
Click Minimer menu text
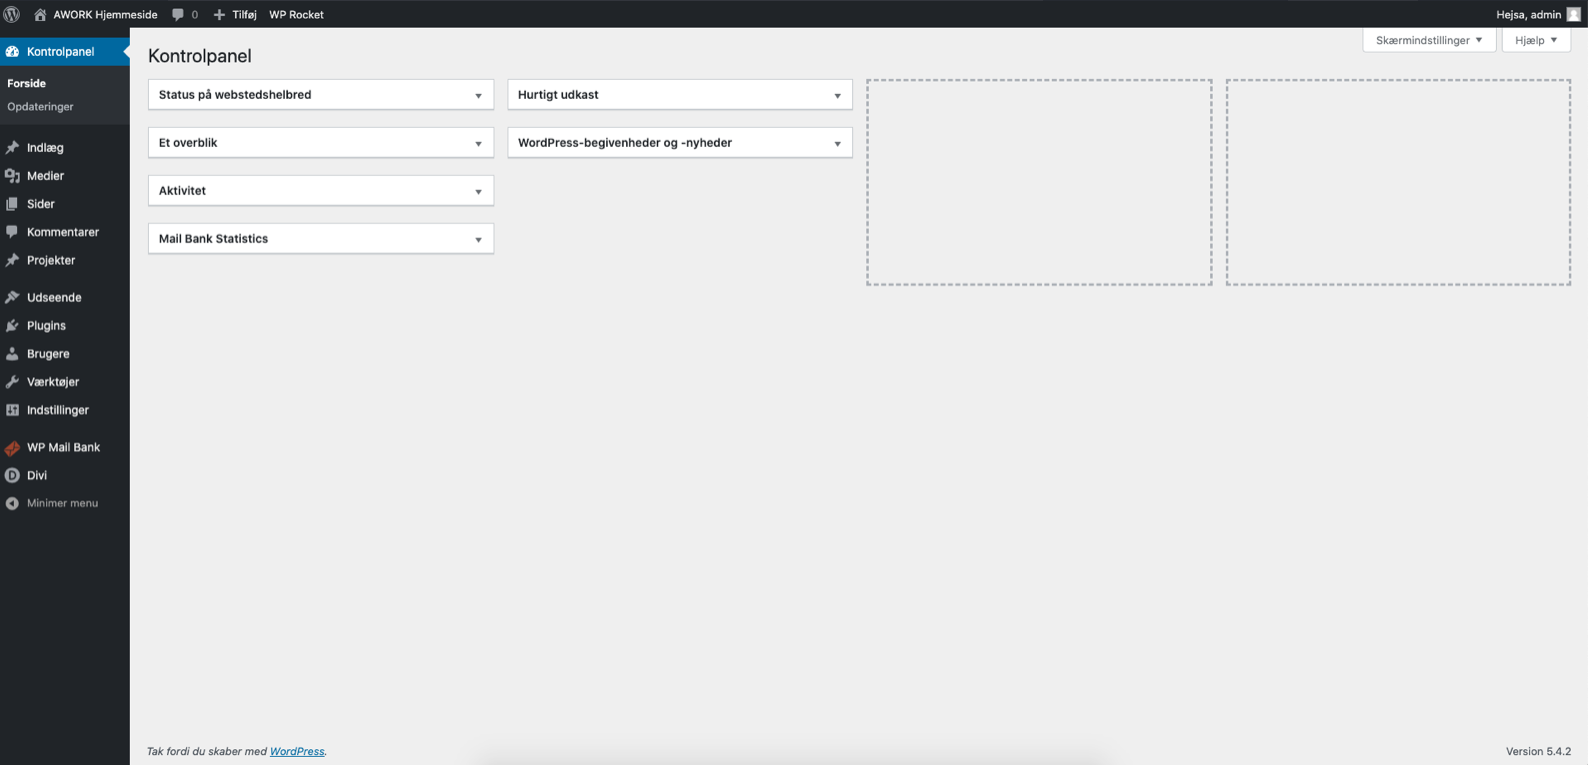coord(62,503)
